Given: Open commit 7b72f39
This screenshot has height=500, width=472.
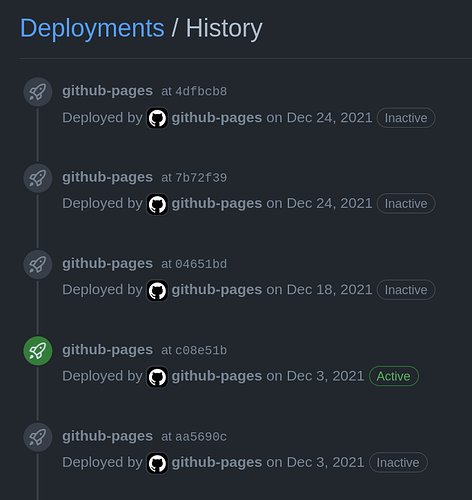Looking at the screenshot, I should (201, 178).
